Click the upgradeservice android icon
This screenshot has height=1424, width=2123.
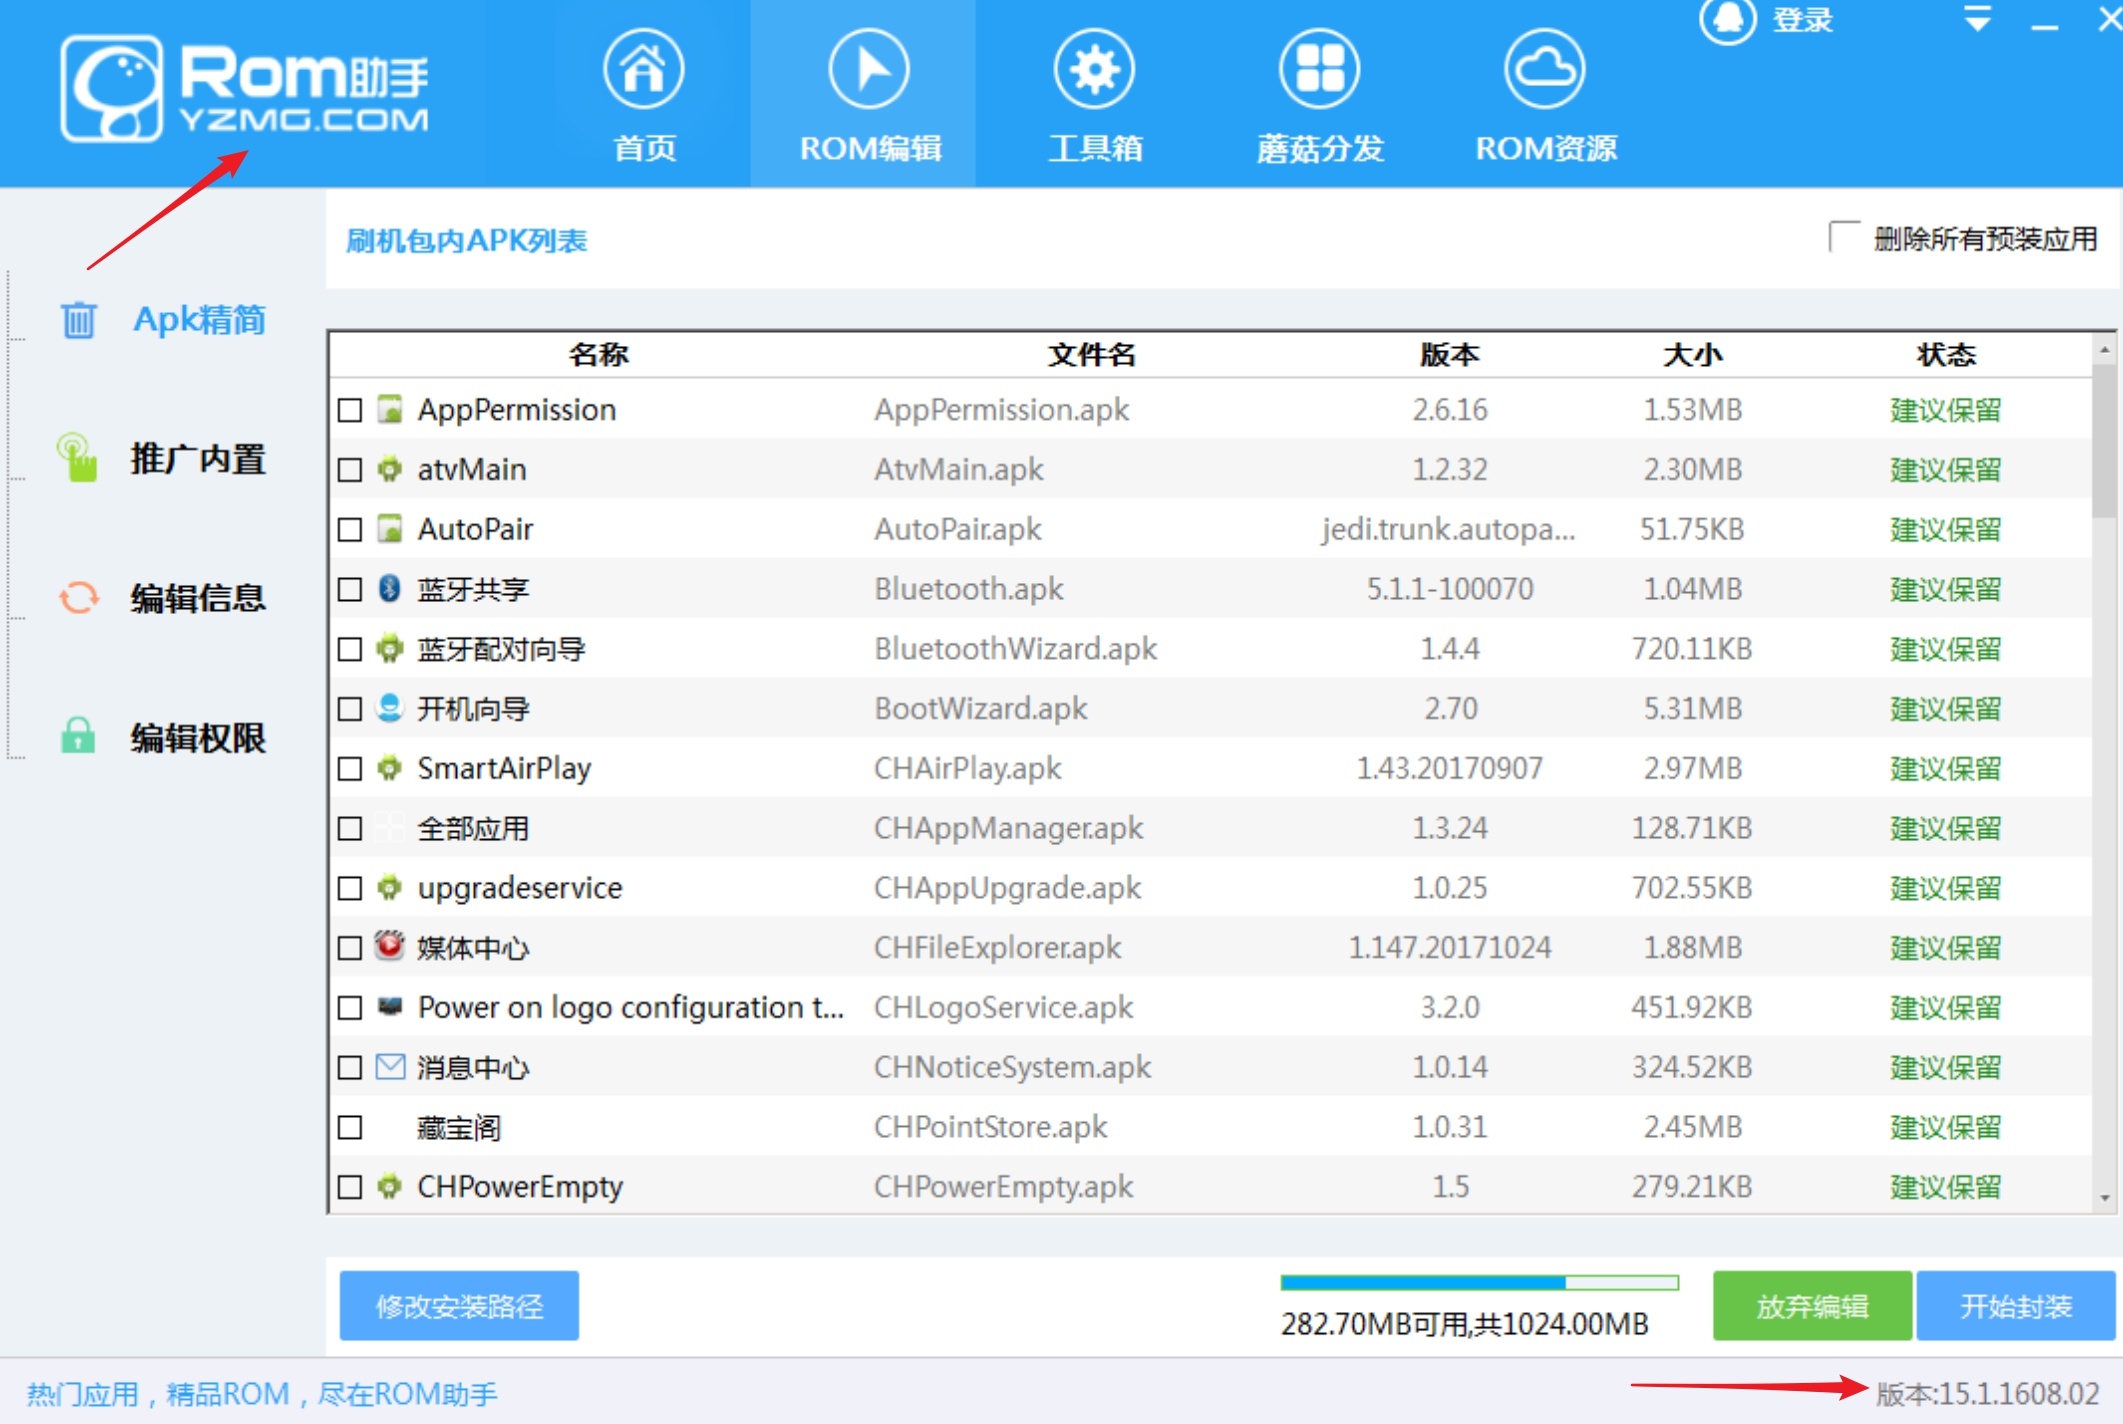tap(390, 887)
